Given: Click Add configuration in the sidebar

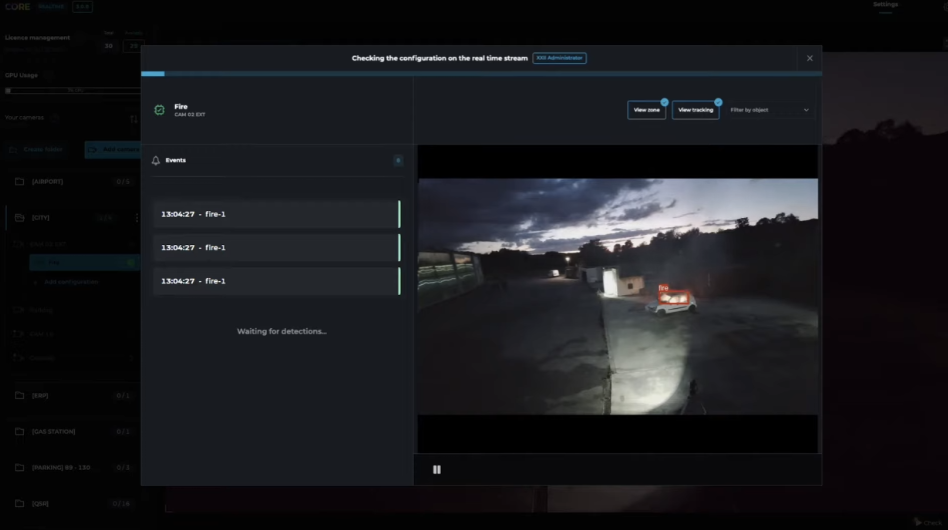Looking at the screenshot, I should (x=71, y=282).
